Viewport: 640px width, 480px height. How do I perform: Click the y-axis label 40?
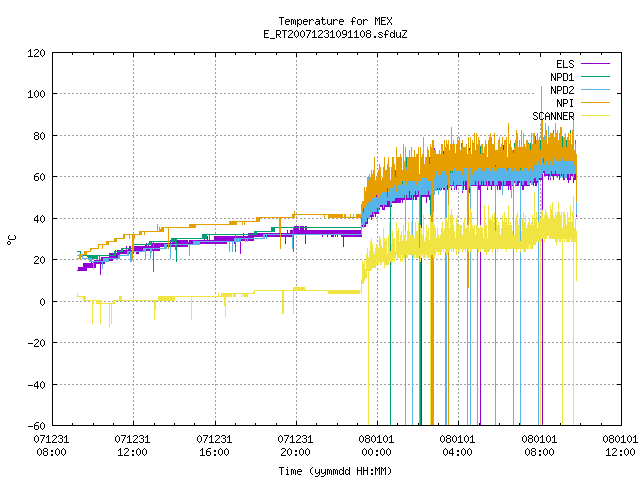coord(40,219)
